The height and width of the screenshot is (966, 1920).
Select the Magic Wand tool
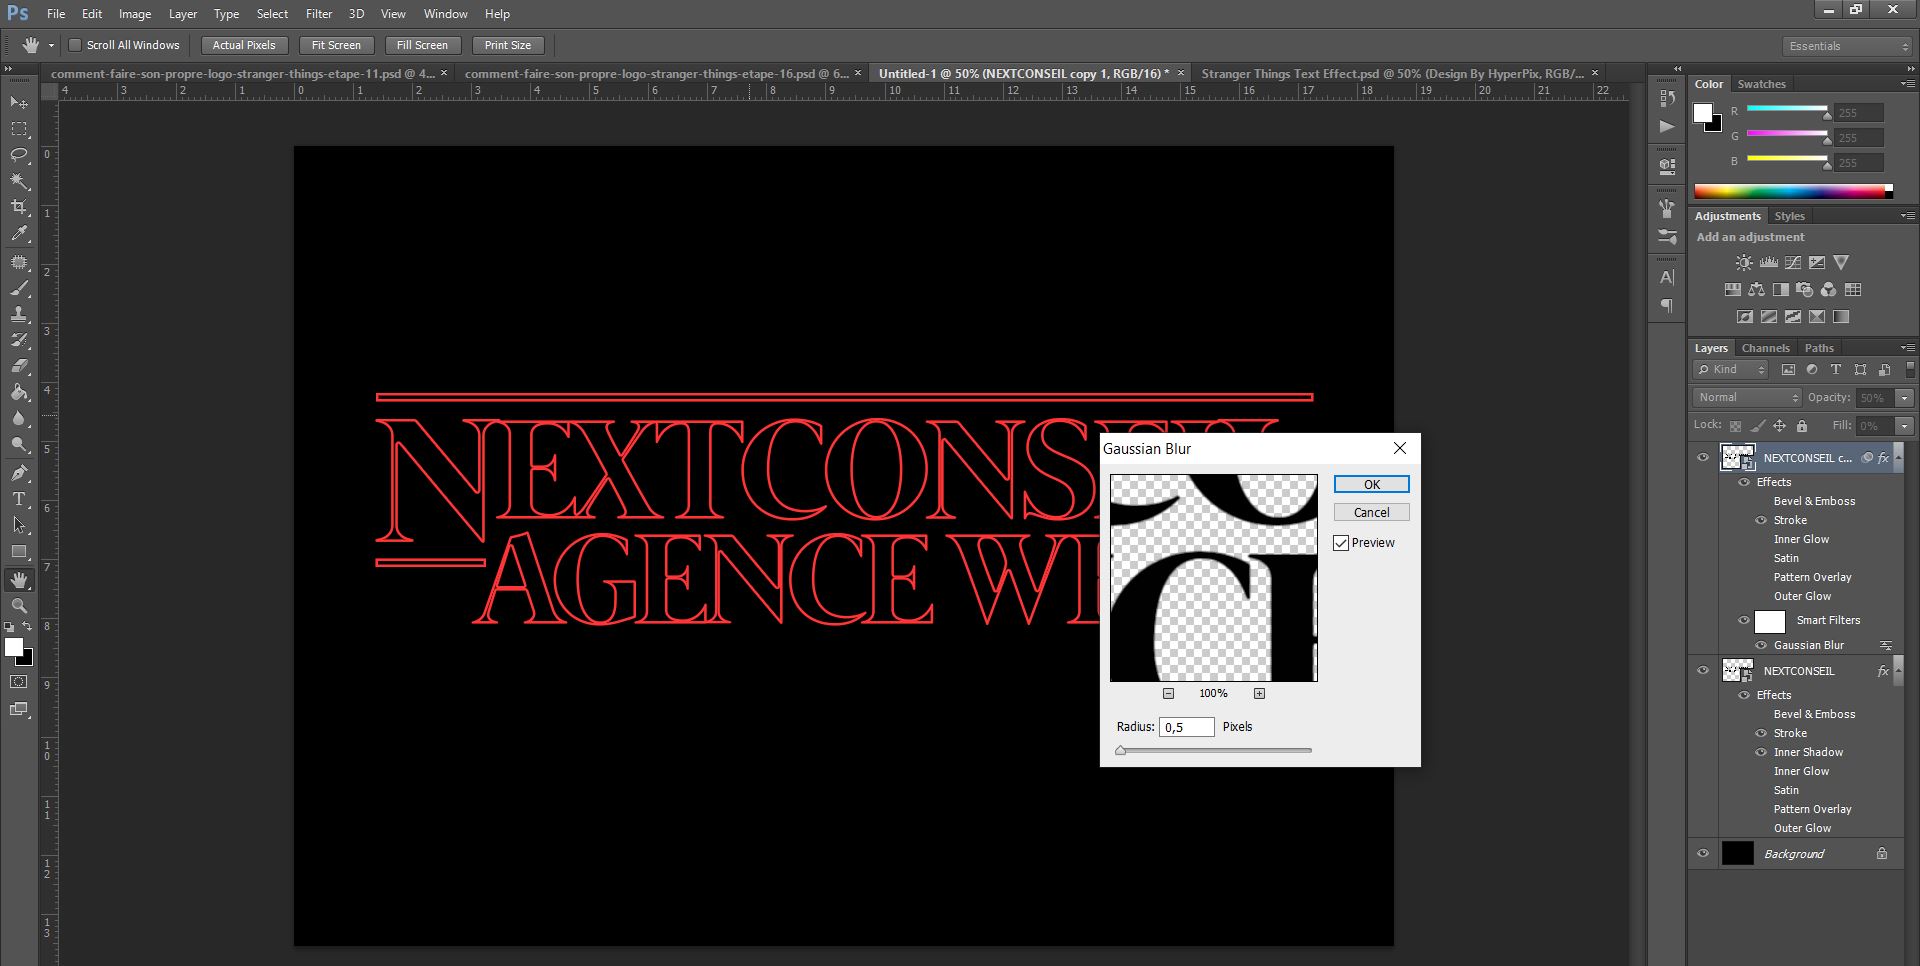(19, 181)
